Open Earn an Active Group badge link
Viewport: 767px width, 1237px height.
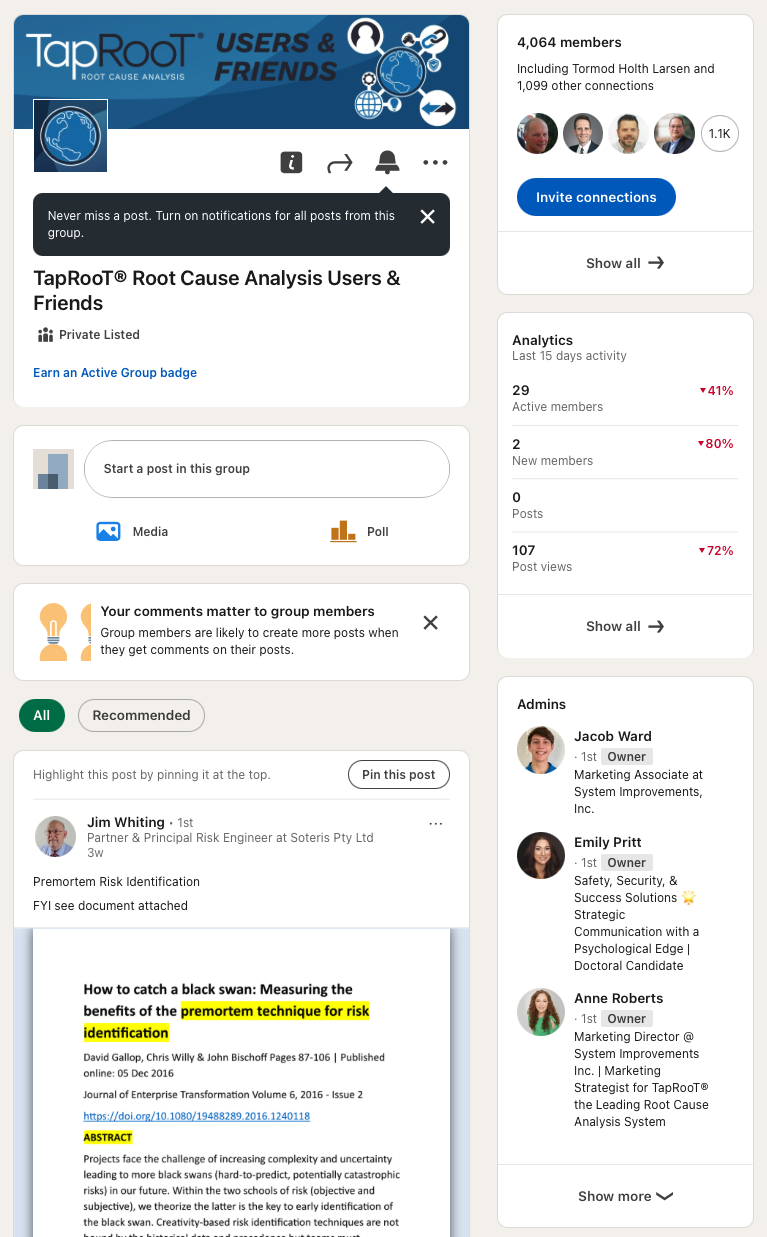point(115,373)
